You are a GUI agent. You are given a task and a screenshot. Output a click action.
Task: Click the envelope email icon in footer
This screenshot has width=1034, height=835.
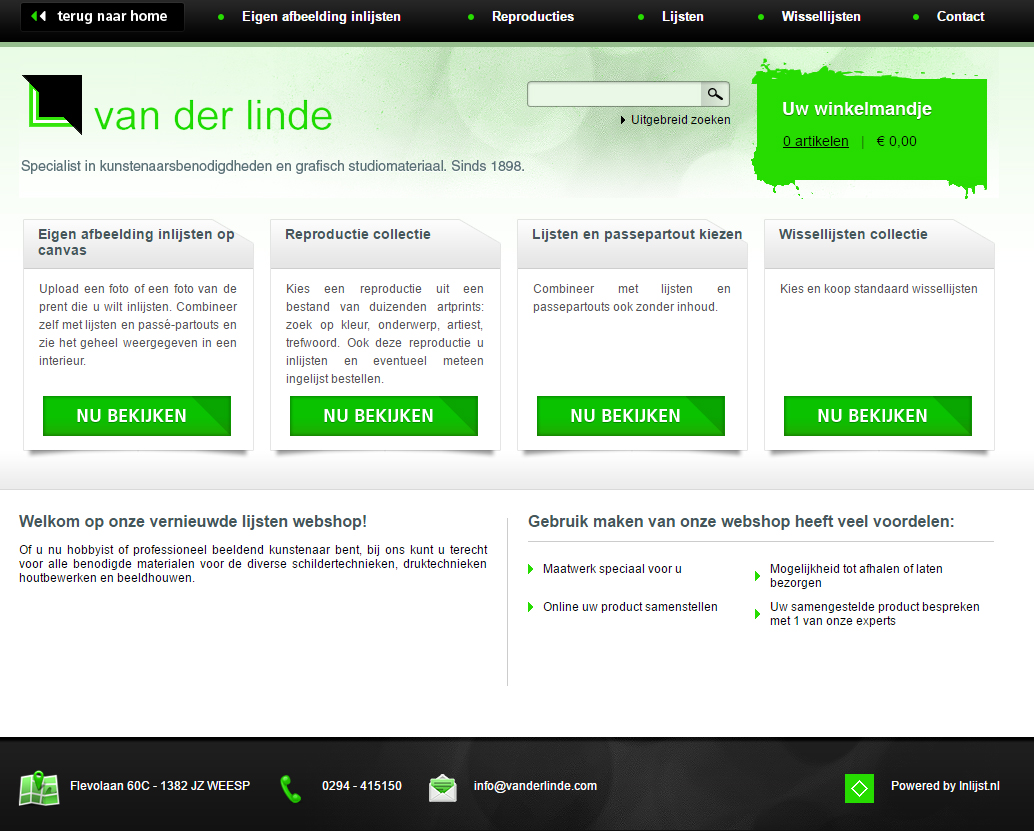tap(443, 788)
